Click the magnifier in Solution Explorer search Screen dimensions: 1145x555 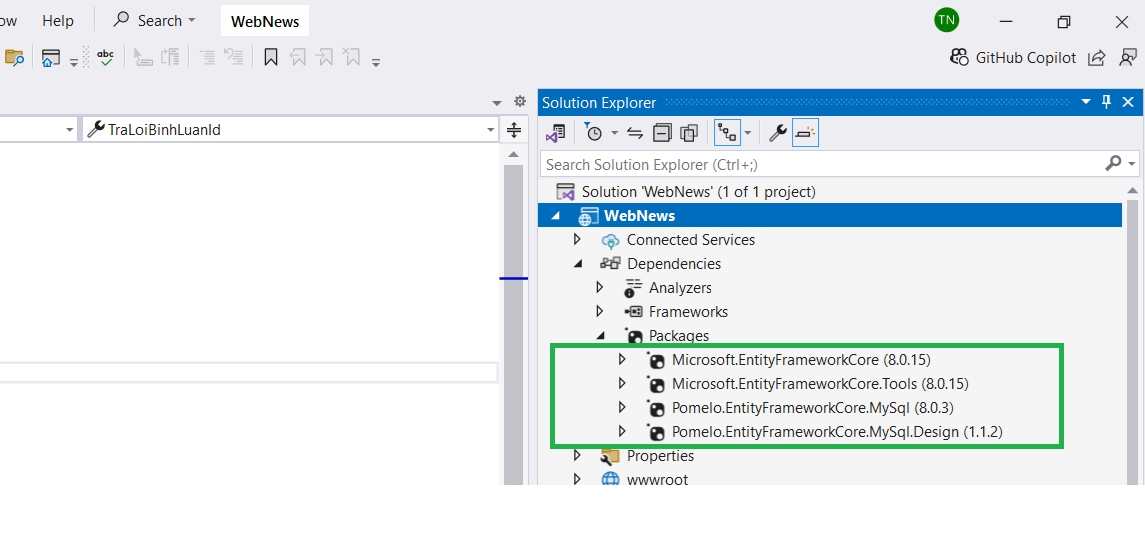coord(1114,164)
